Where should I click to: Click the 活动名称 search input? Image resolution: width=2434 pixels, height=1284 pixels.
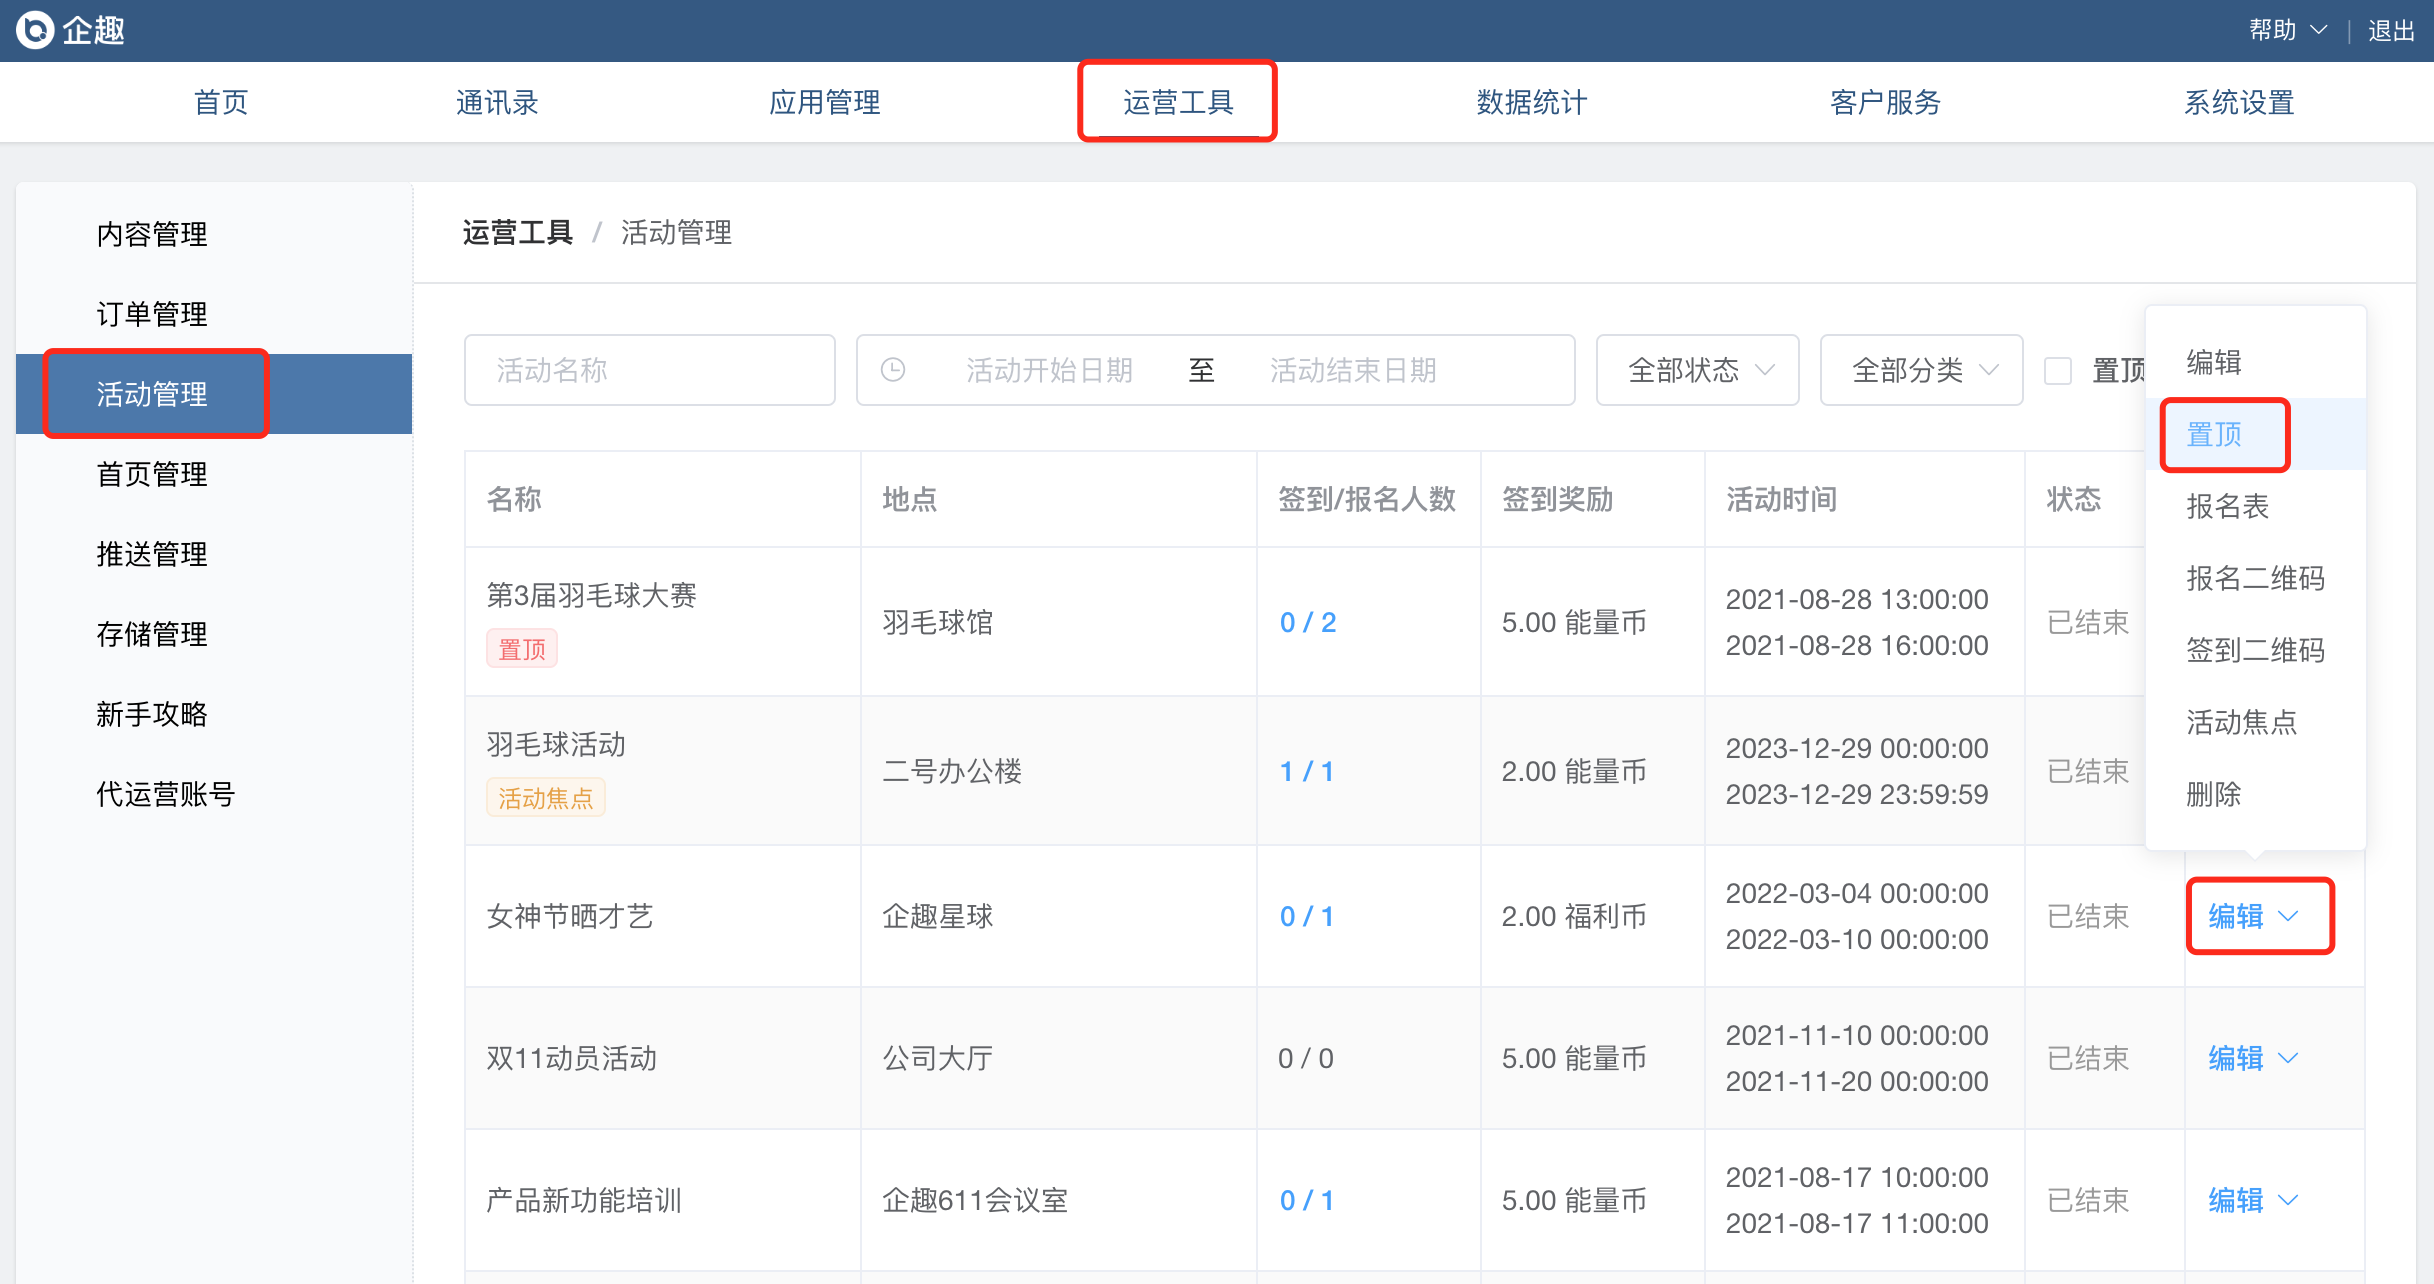tap(650, 370)
